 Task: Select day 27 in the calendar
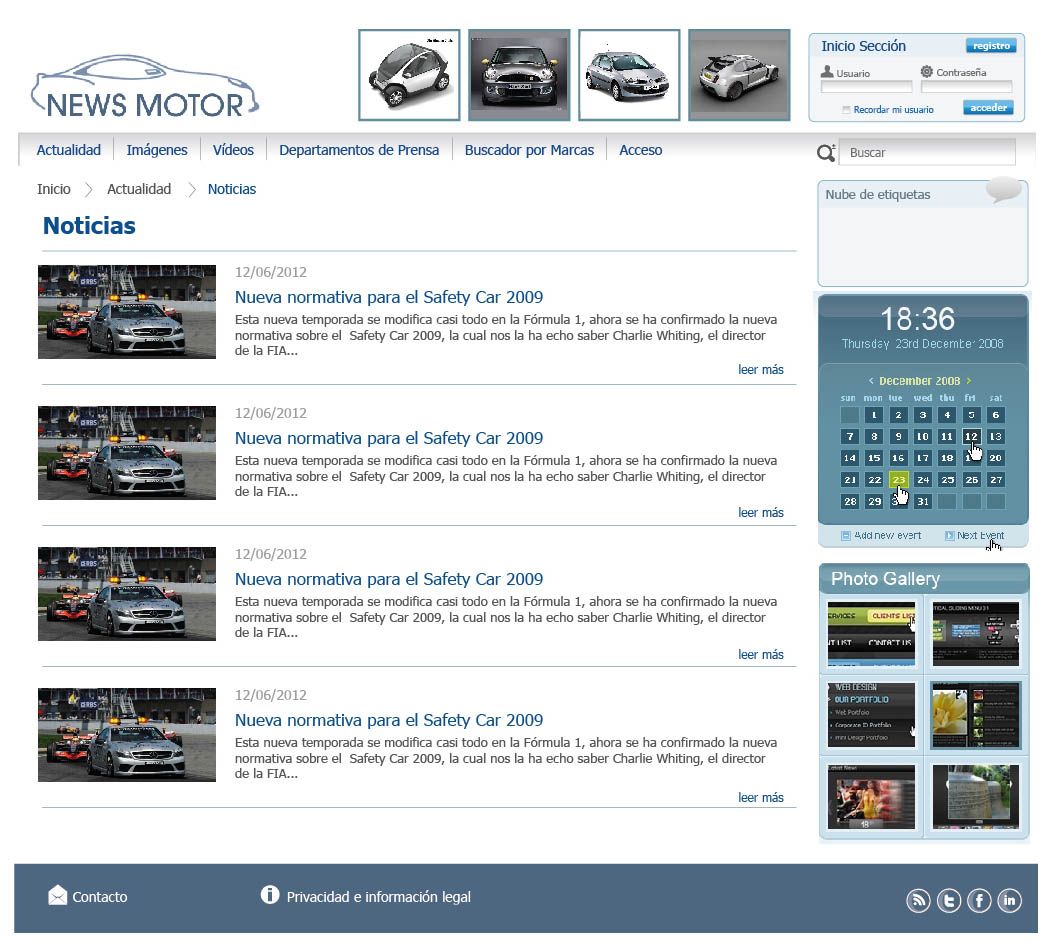(996, 480)
